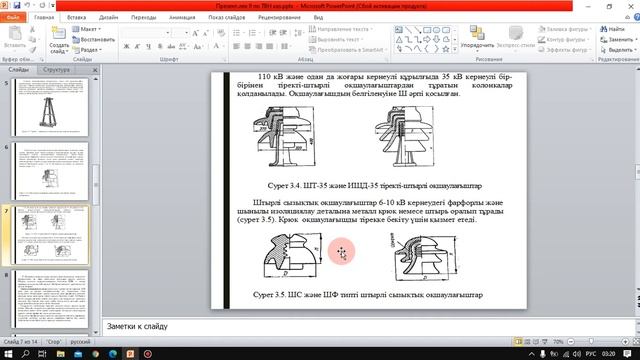The width and height of the screenshot is (640, 360).
Task: Open PowerPoint help with the question mark icon
Action: tap(637, 18)
